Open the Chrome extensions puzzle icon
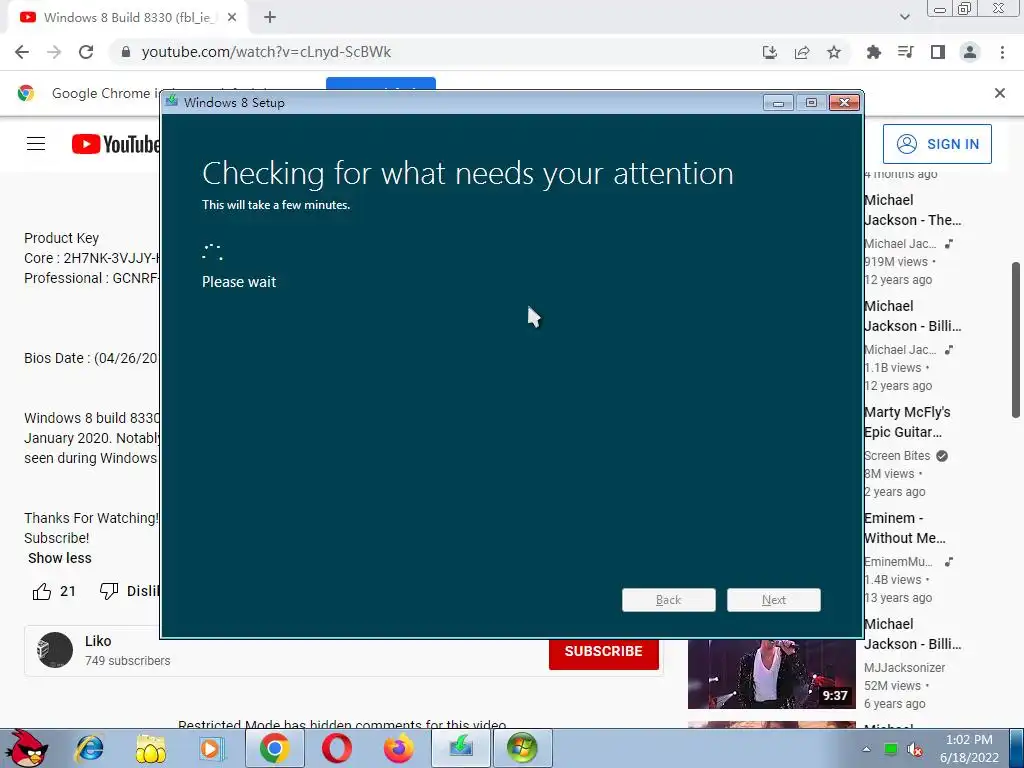 [x=873, y=52]
